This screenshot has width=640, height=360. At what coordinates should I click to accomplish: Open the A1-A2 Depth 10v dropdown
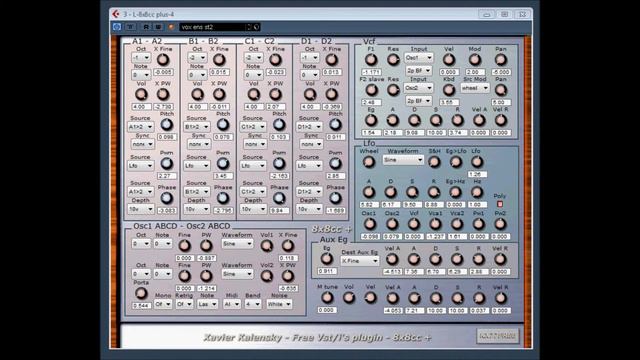pyautogui.click(x=141, y=209)
